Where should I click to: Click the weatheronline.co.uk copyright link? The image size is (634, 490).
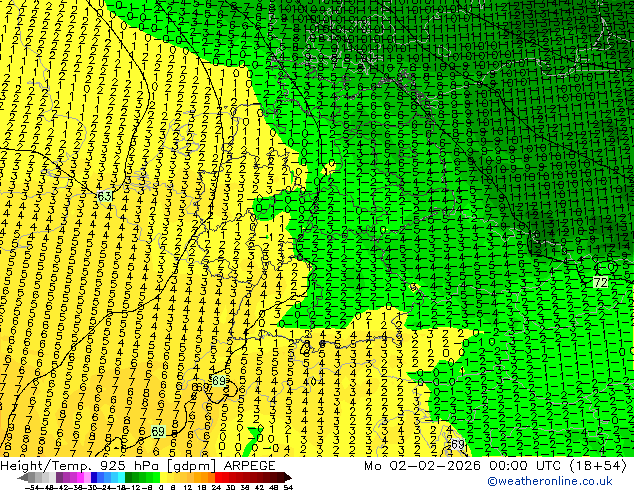(549, 481)
